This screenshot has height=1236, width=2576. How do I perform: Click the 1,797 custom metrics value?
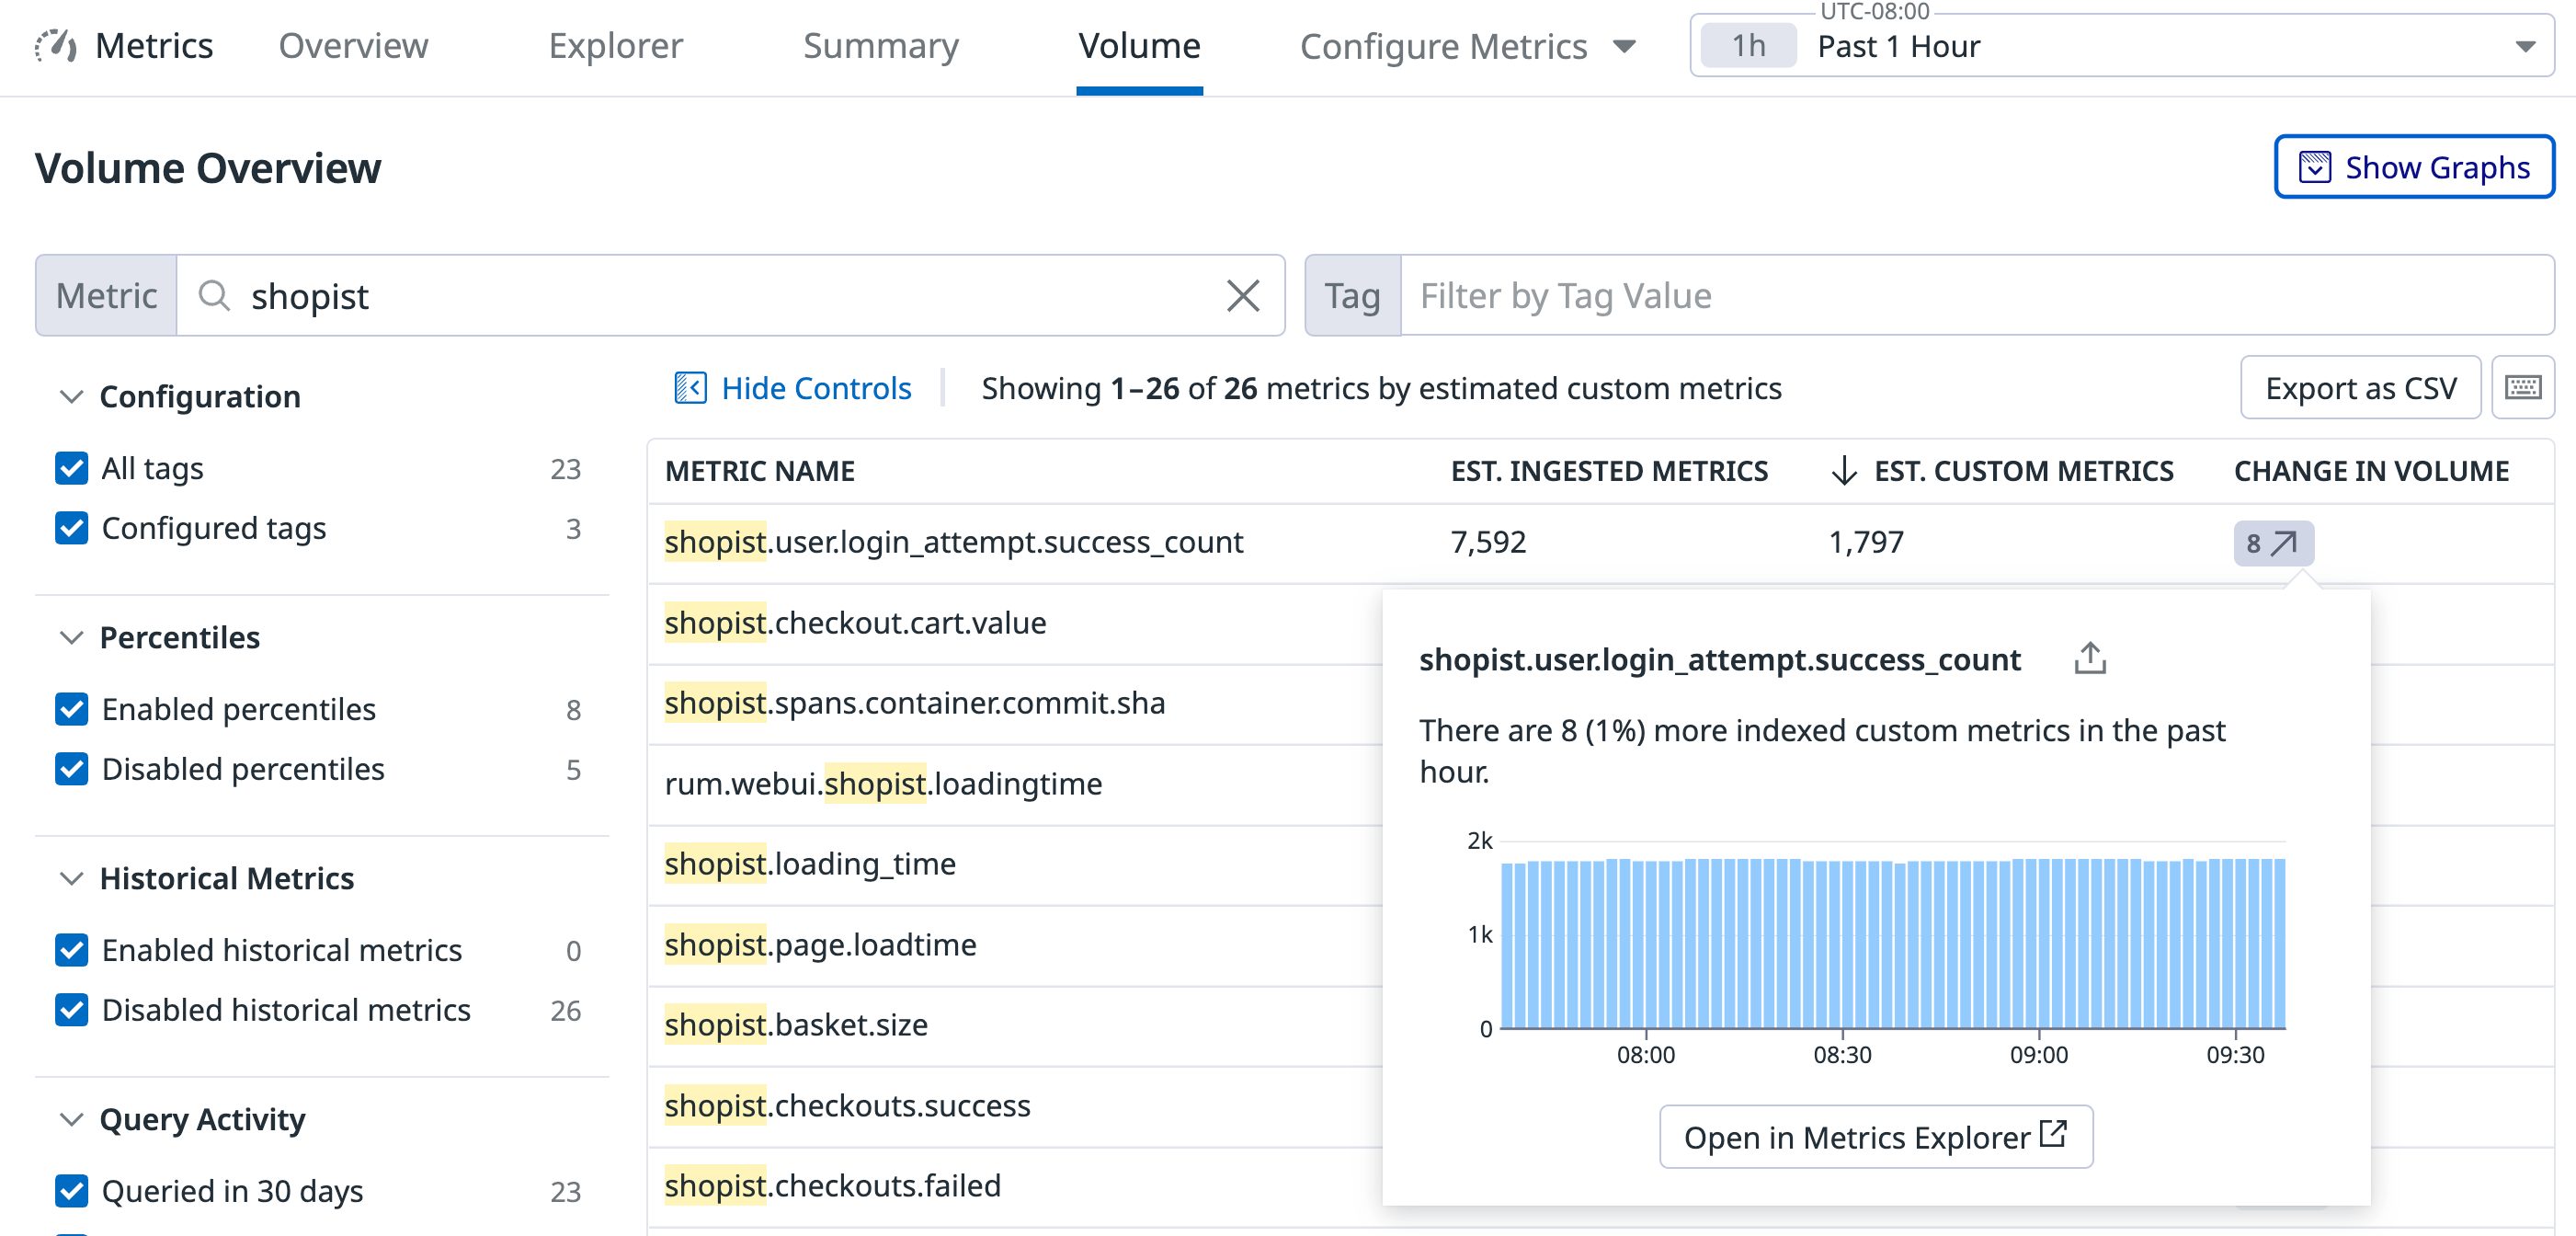(x=1866, y=542)
